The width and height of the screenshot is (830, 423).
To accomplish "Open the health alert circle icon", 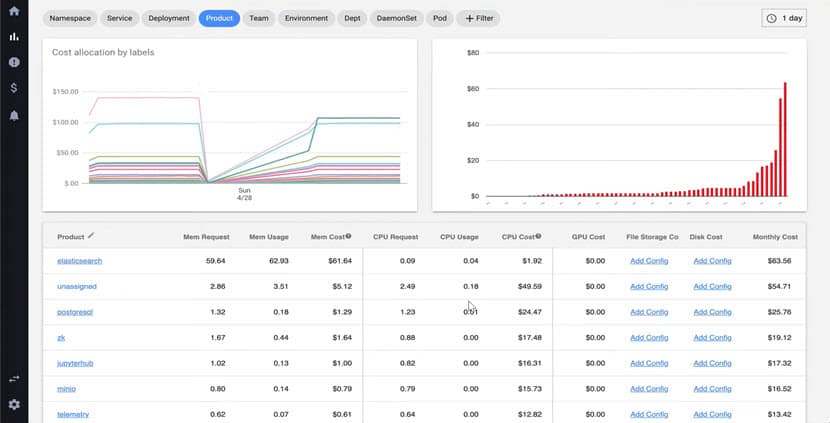I will pyautogui.click(x=14, y=62).
